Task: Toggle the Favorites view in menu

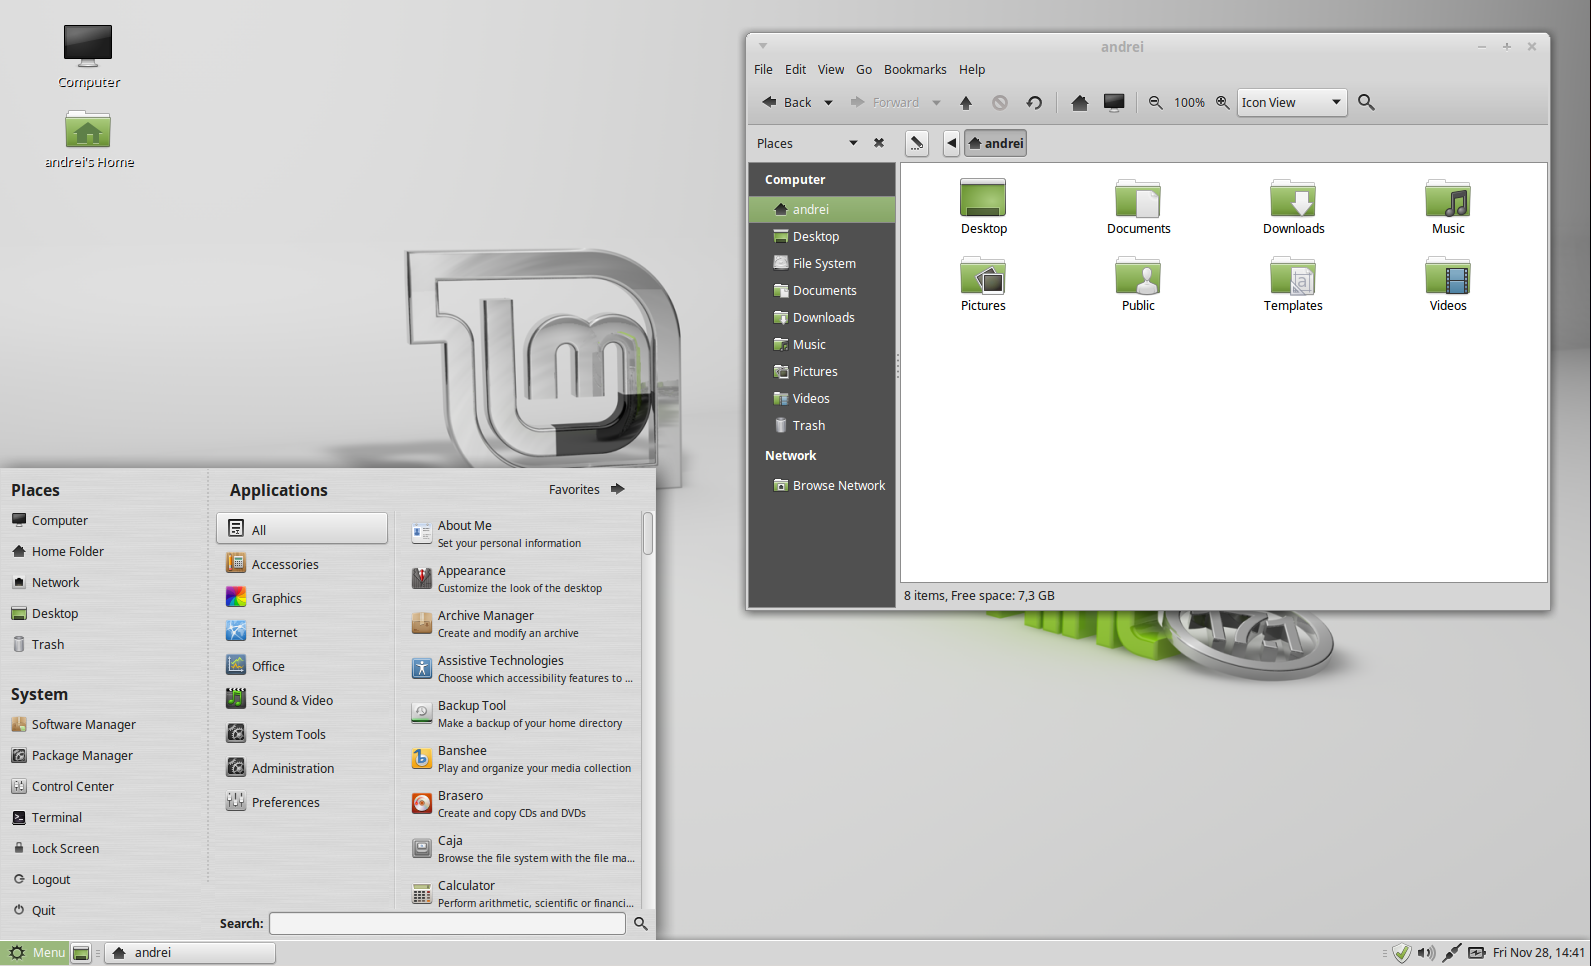Action: click(587, 490)
